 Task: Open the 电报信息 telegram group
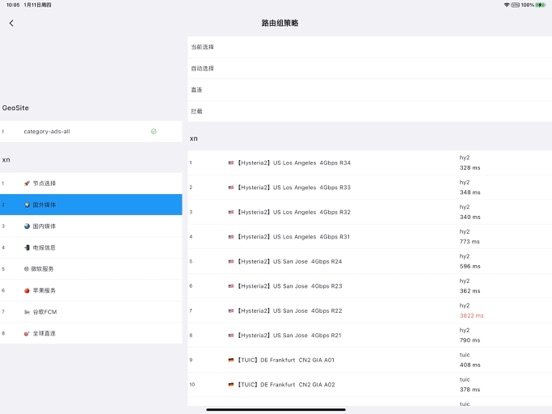point(91,247)
